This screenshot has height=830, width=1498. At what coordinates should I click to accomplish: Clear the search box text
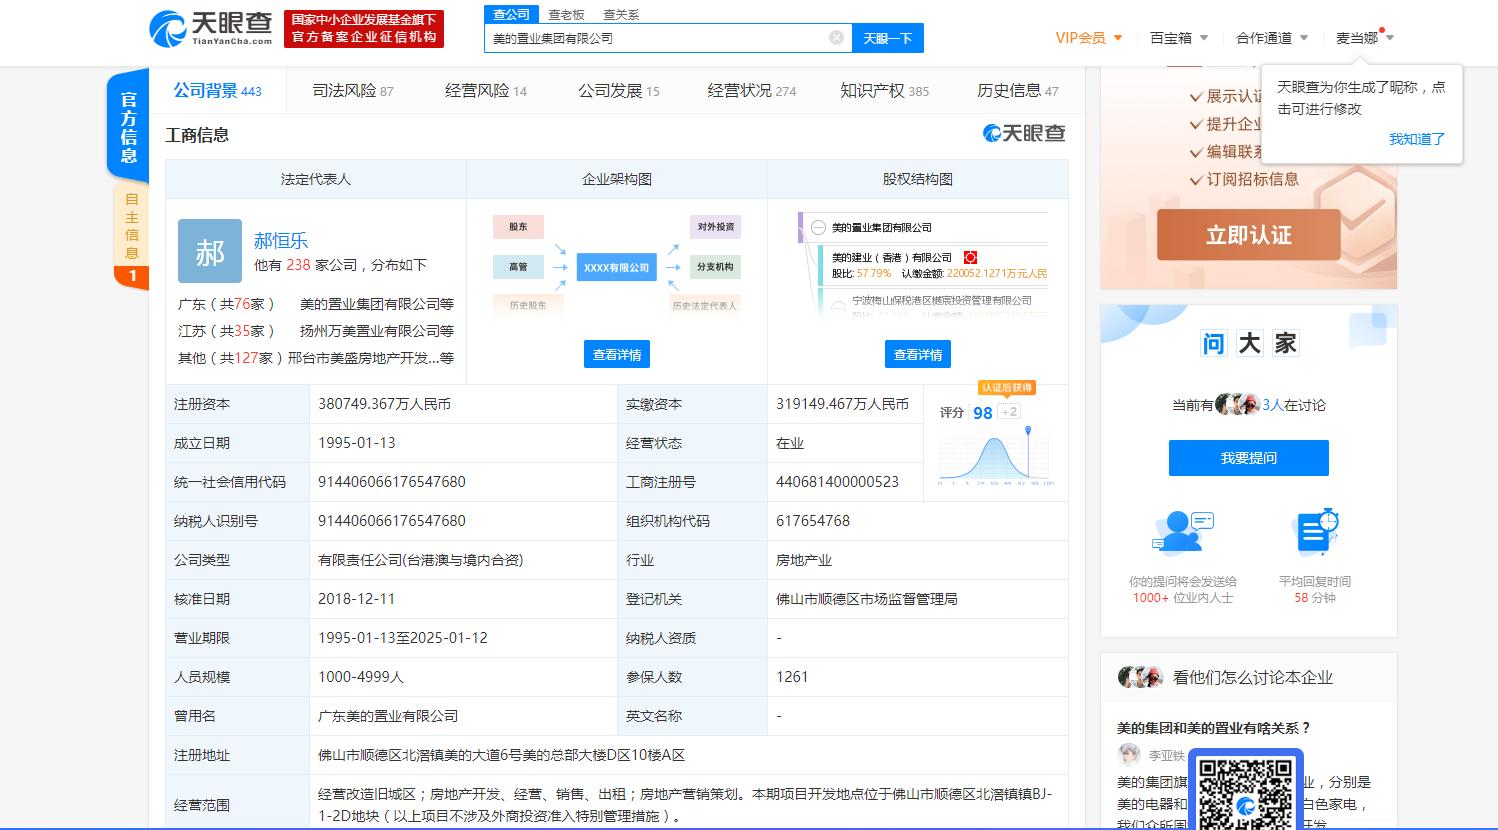tap(836, 38)
